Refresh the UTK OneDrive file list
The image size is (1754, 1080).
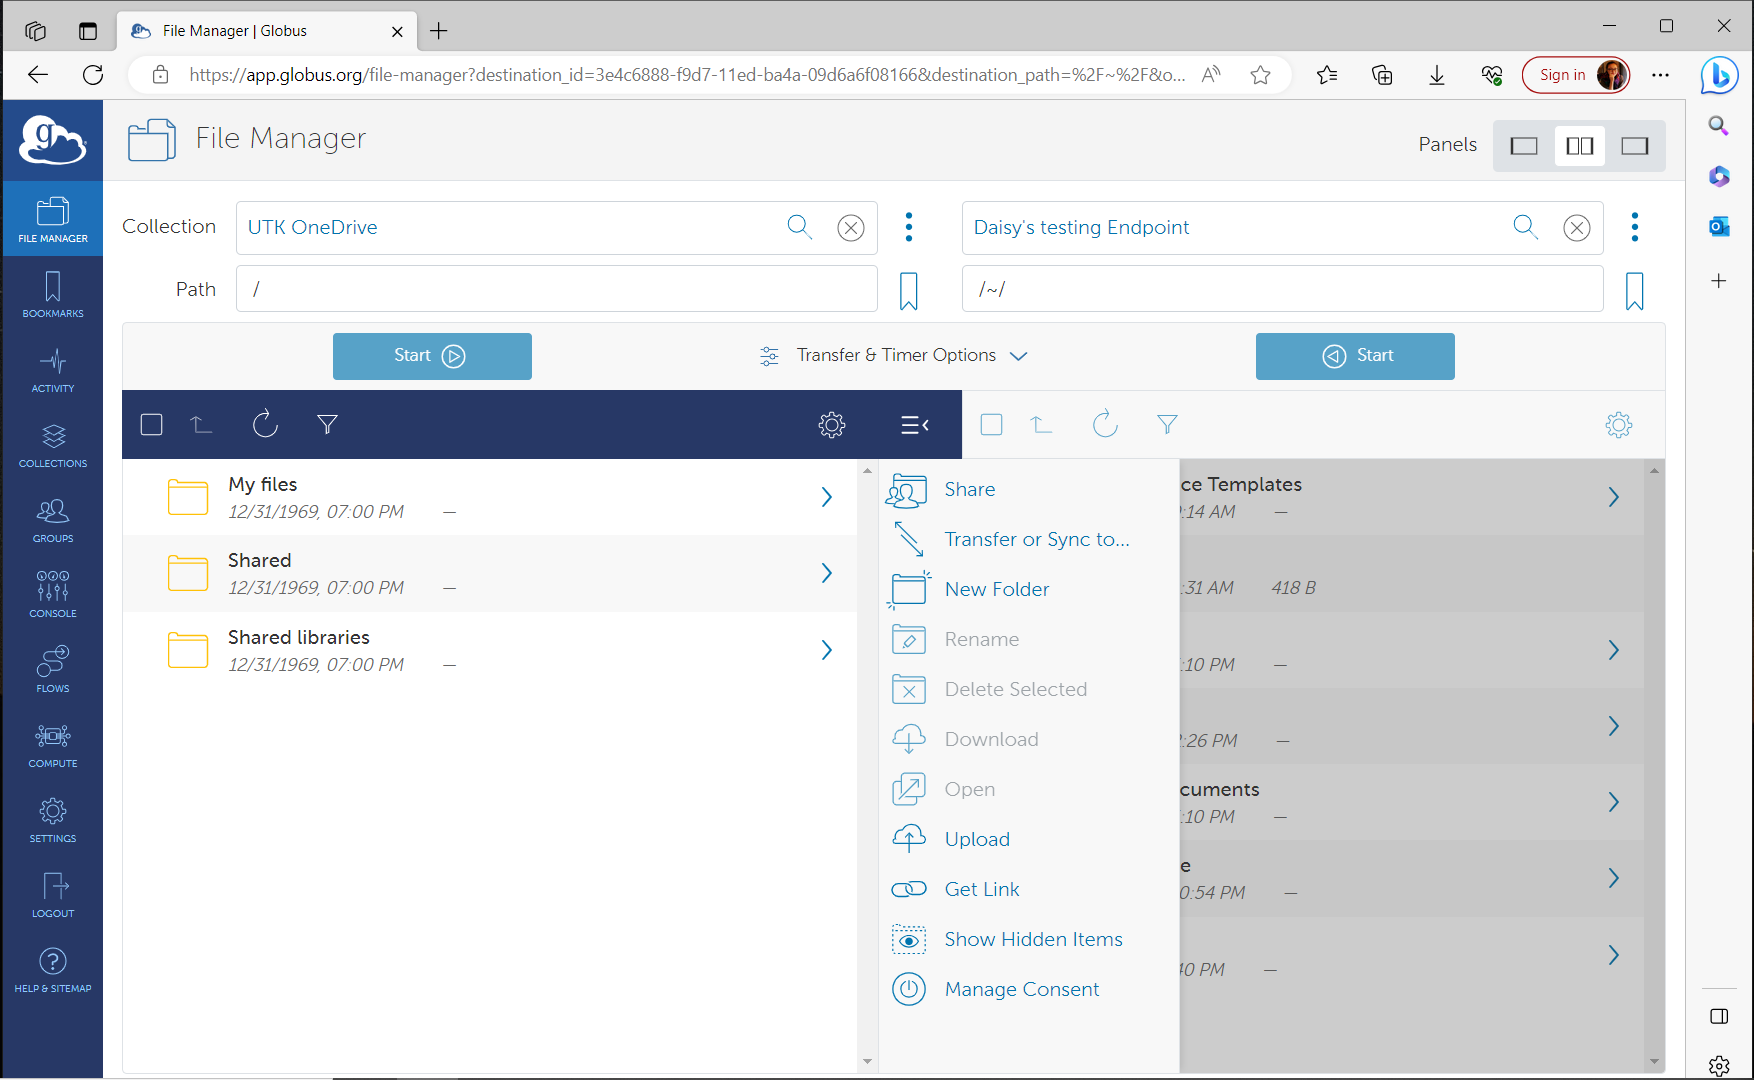click(x=265, y=425)
